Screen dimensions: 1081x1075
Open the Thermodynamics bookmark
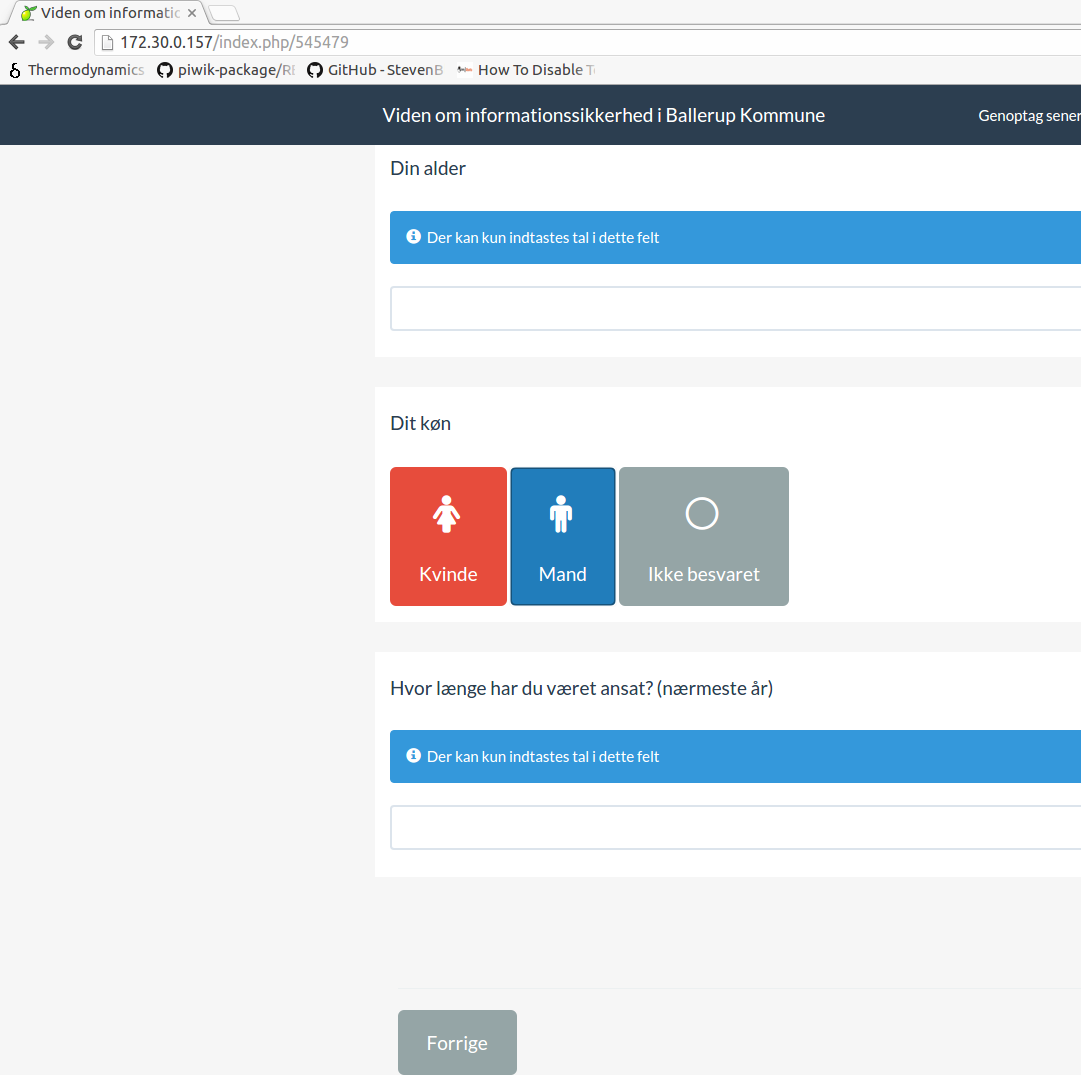(76, 70)
